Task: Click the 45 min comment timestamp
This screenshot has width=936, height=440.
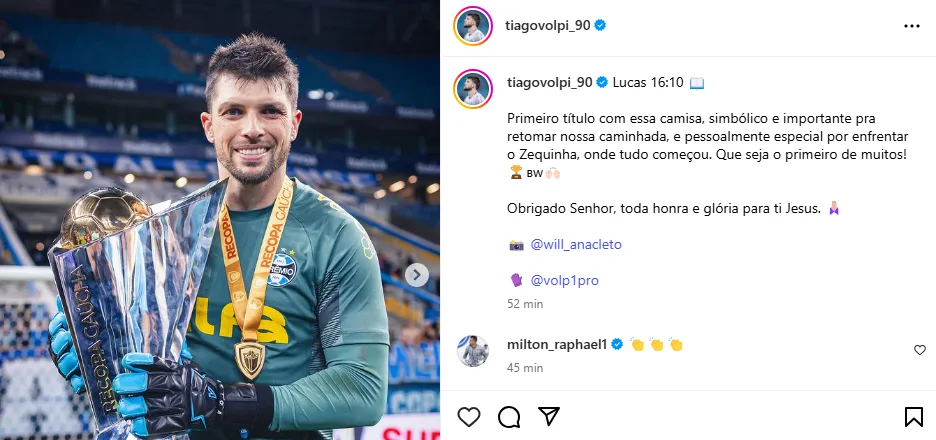Action: click(525, 368)
